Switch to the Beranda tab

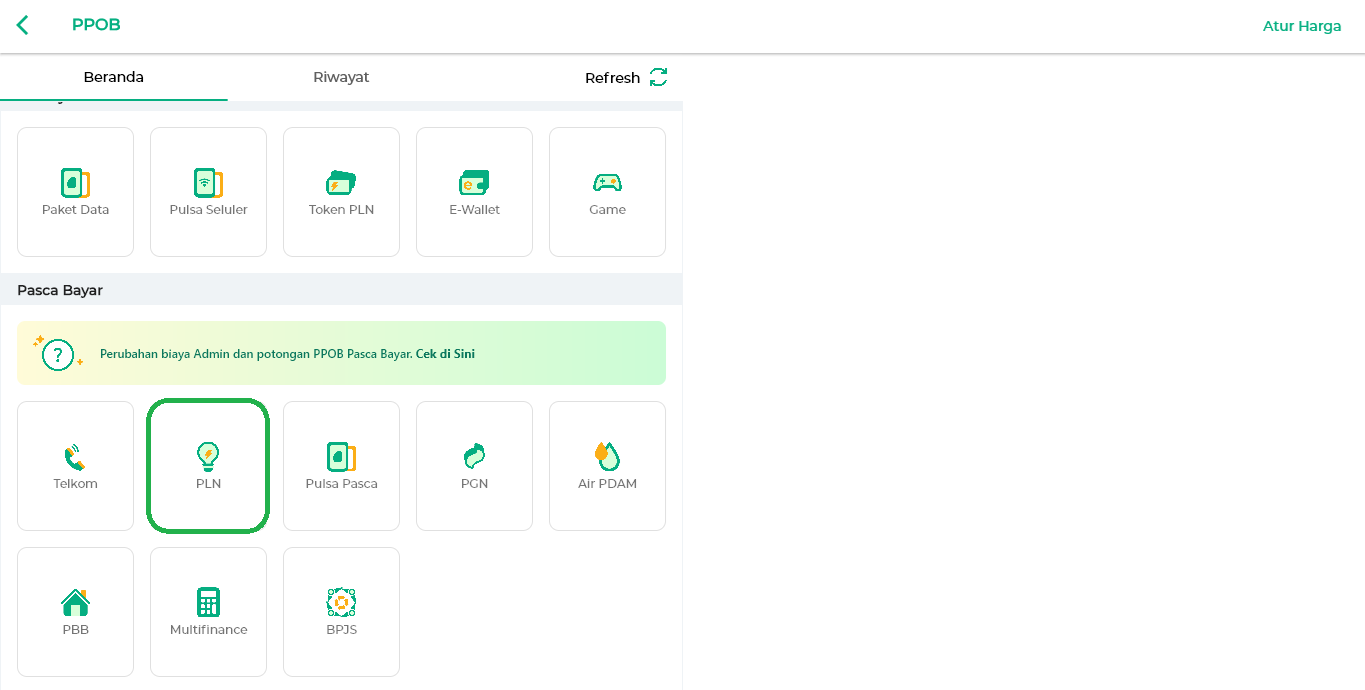click(x=114, y=77)
